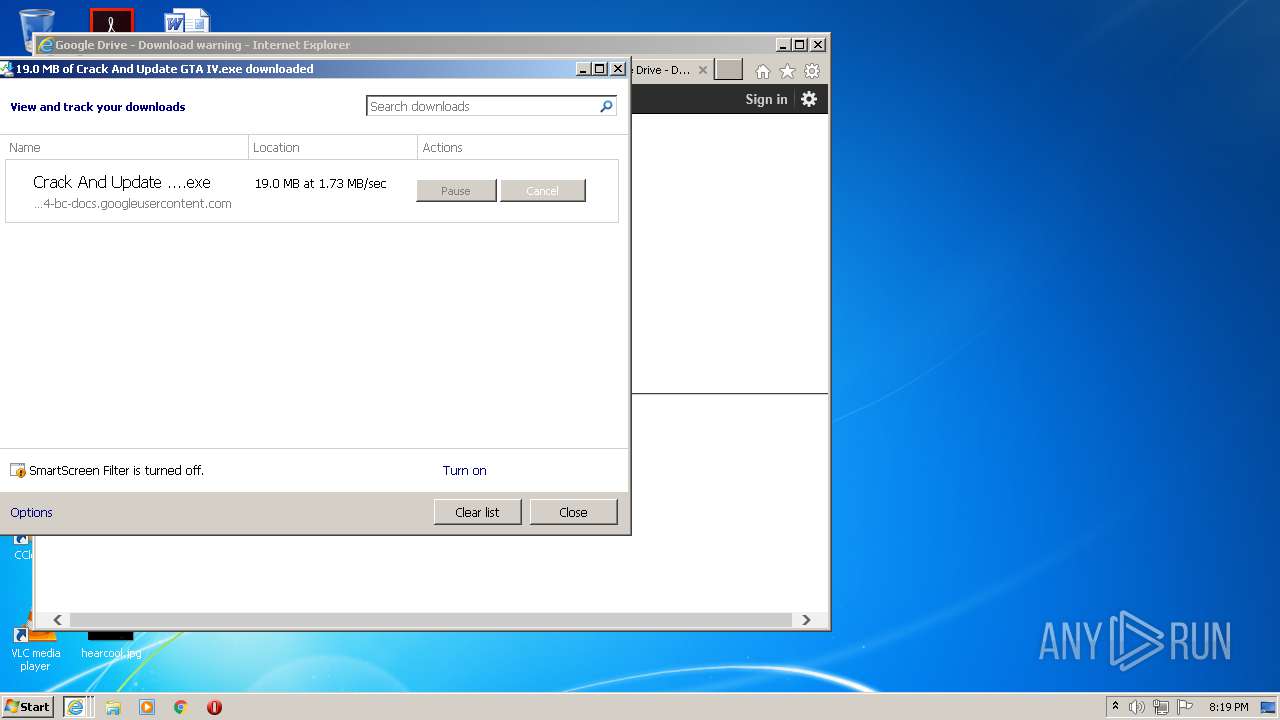Click 19.0 MB at 1.73 MB/sec text
The image size is (1280, 720).
(320, 184)
